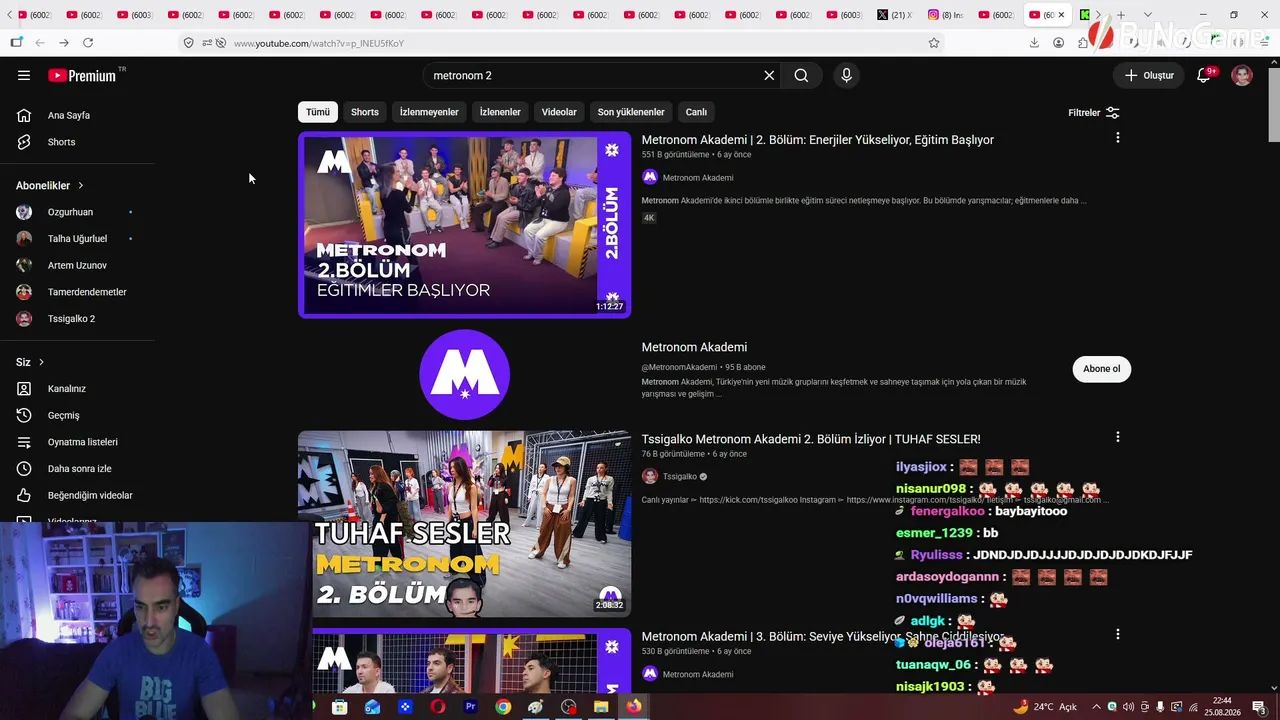Play the TUHAF SESLER Metronom thumbnail

coord(464,524)
